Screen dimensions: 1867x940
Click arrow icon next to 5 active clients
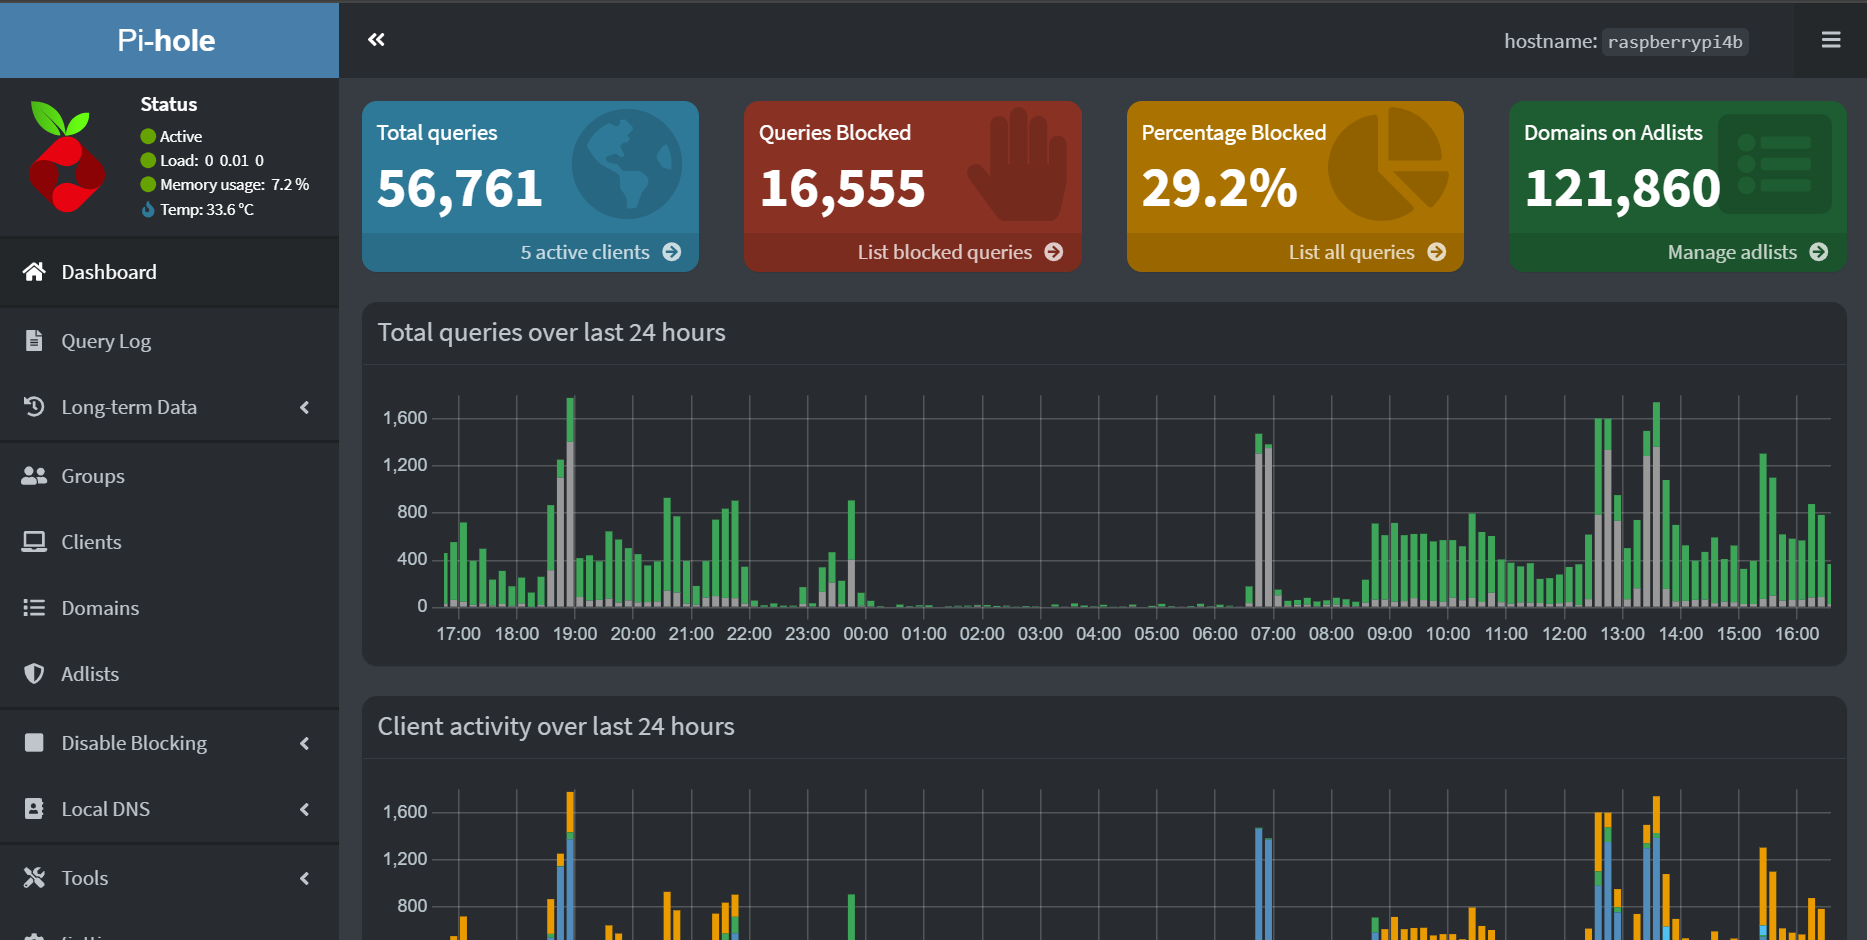(672, 252)
